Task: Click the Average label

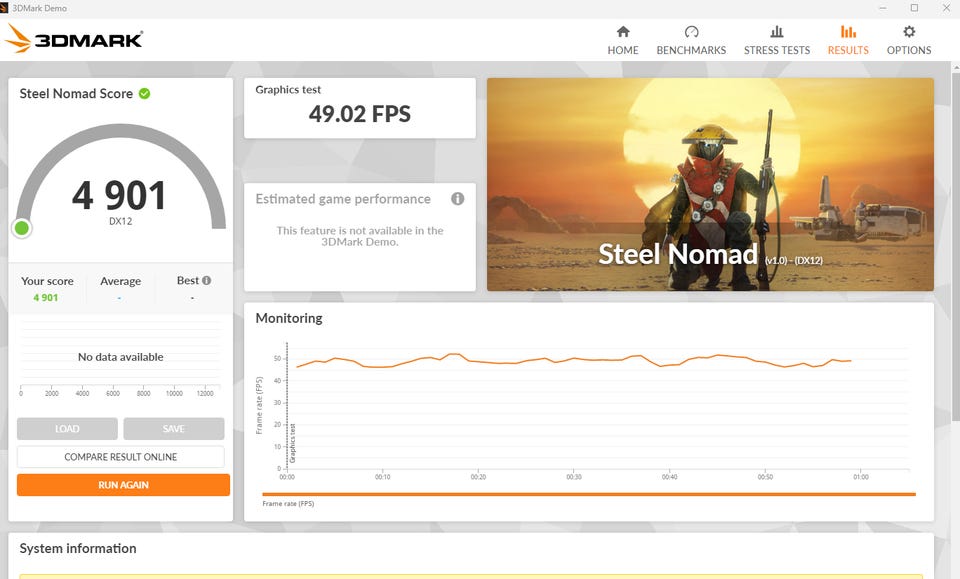Action: (x=121, y=281)
